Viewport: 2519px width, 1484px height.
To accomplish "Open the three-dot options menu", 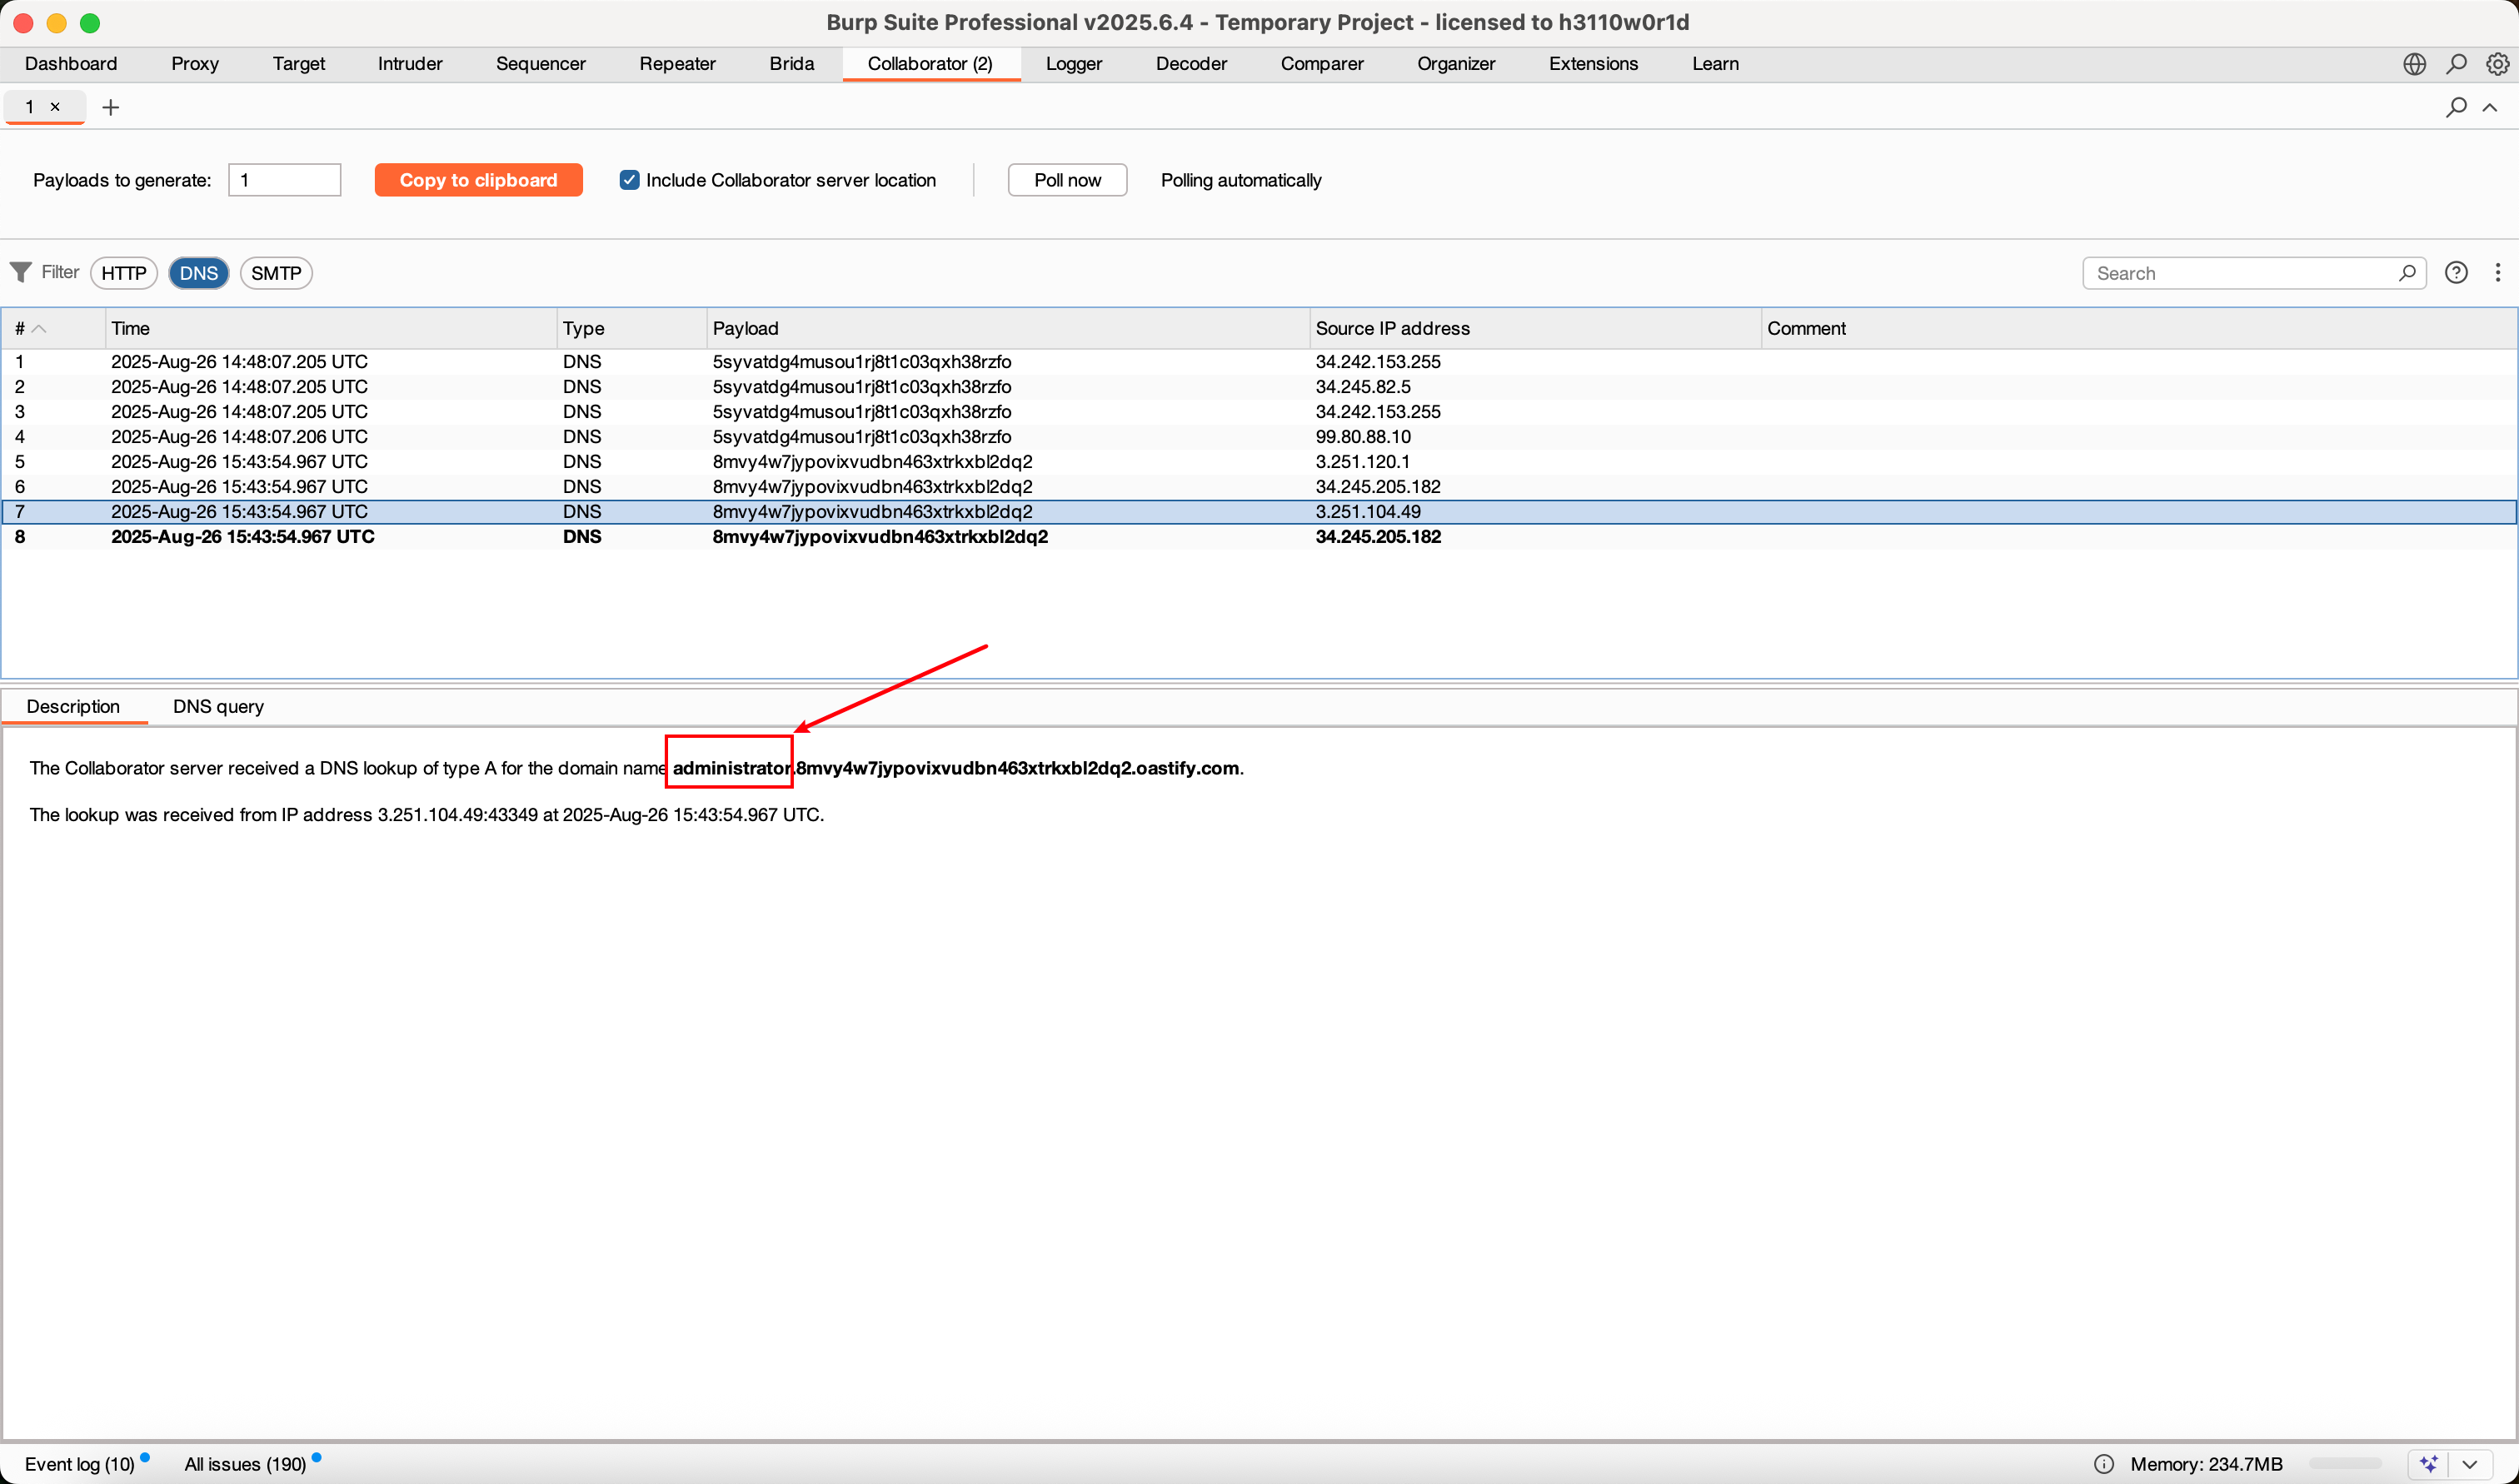I will (2497, 273).
